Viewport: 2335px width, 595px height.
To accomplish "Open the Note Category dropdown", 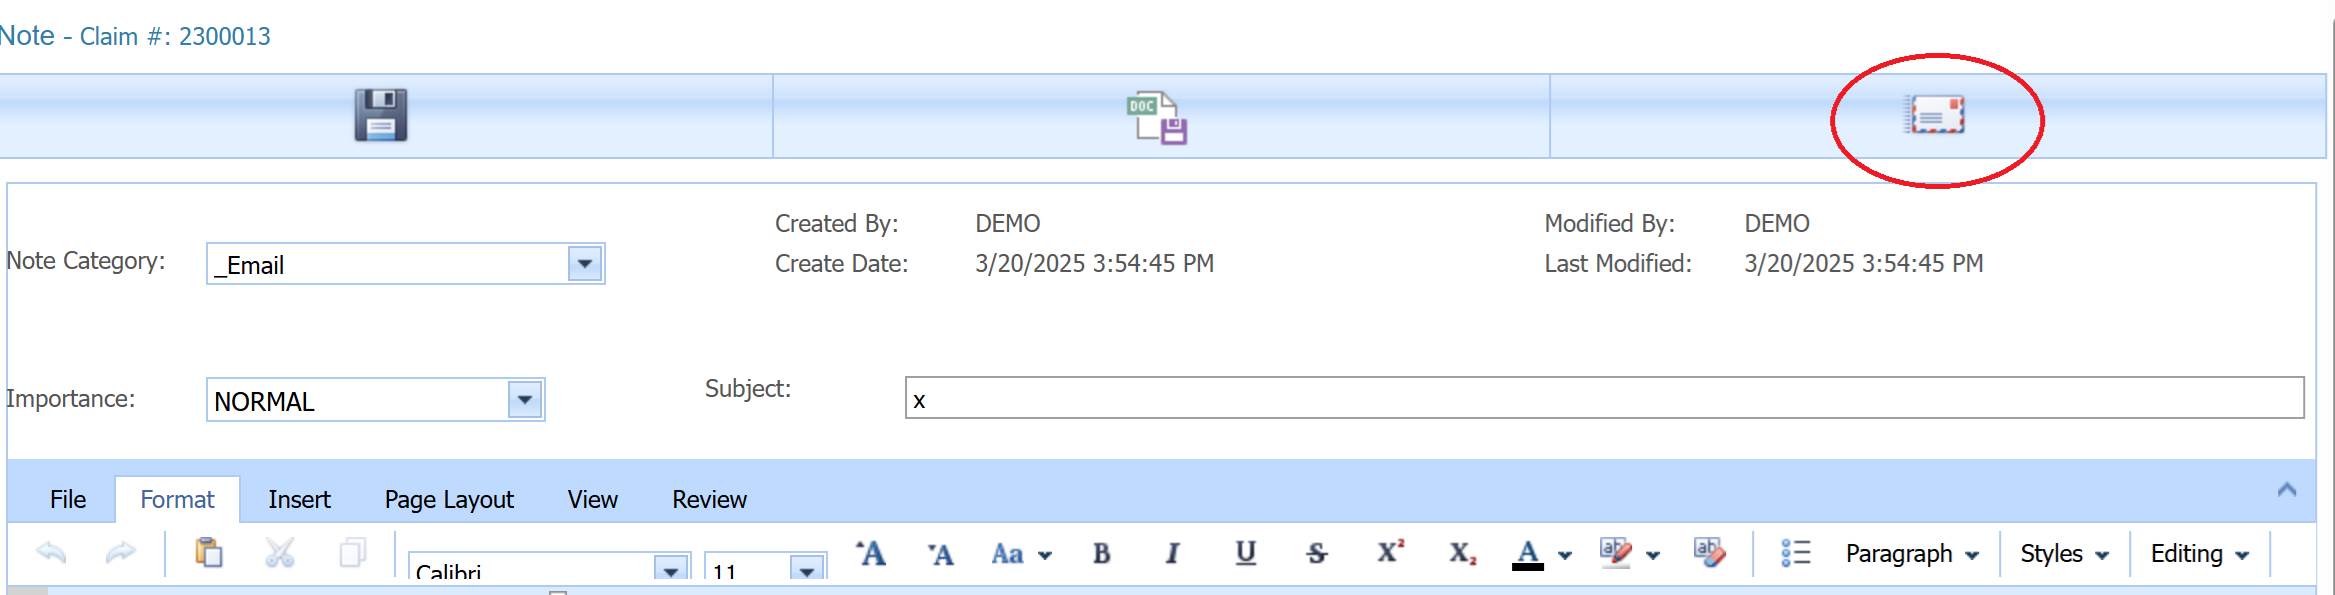I will tap(585, 264).
